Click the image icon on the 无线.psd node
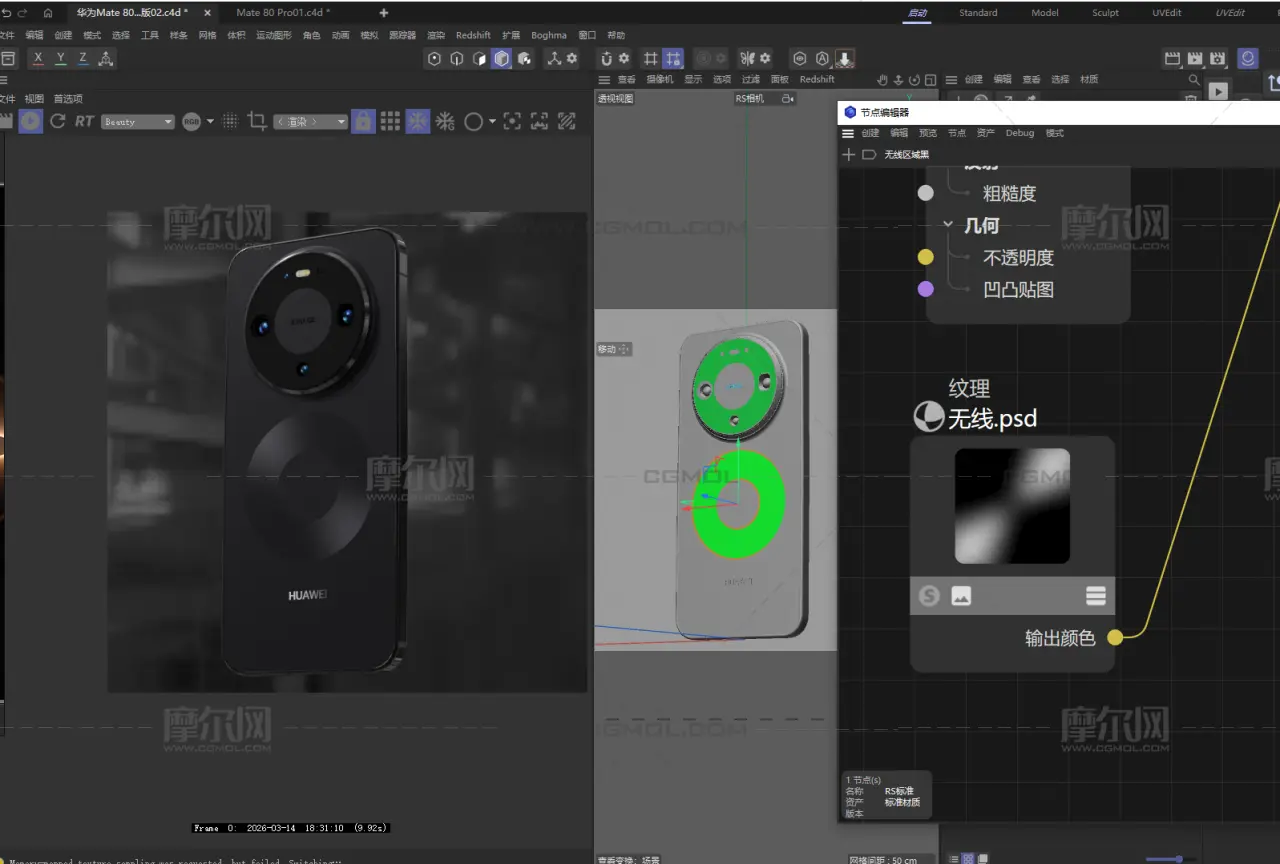1280x864 pixels. (x=961, y=597)
